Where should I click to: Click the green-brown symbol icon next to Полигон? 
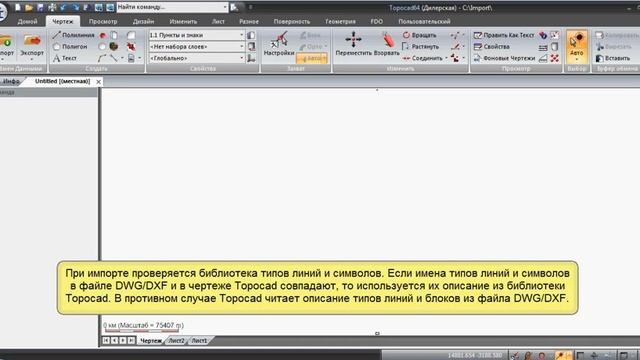point(114,47)
